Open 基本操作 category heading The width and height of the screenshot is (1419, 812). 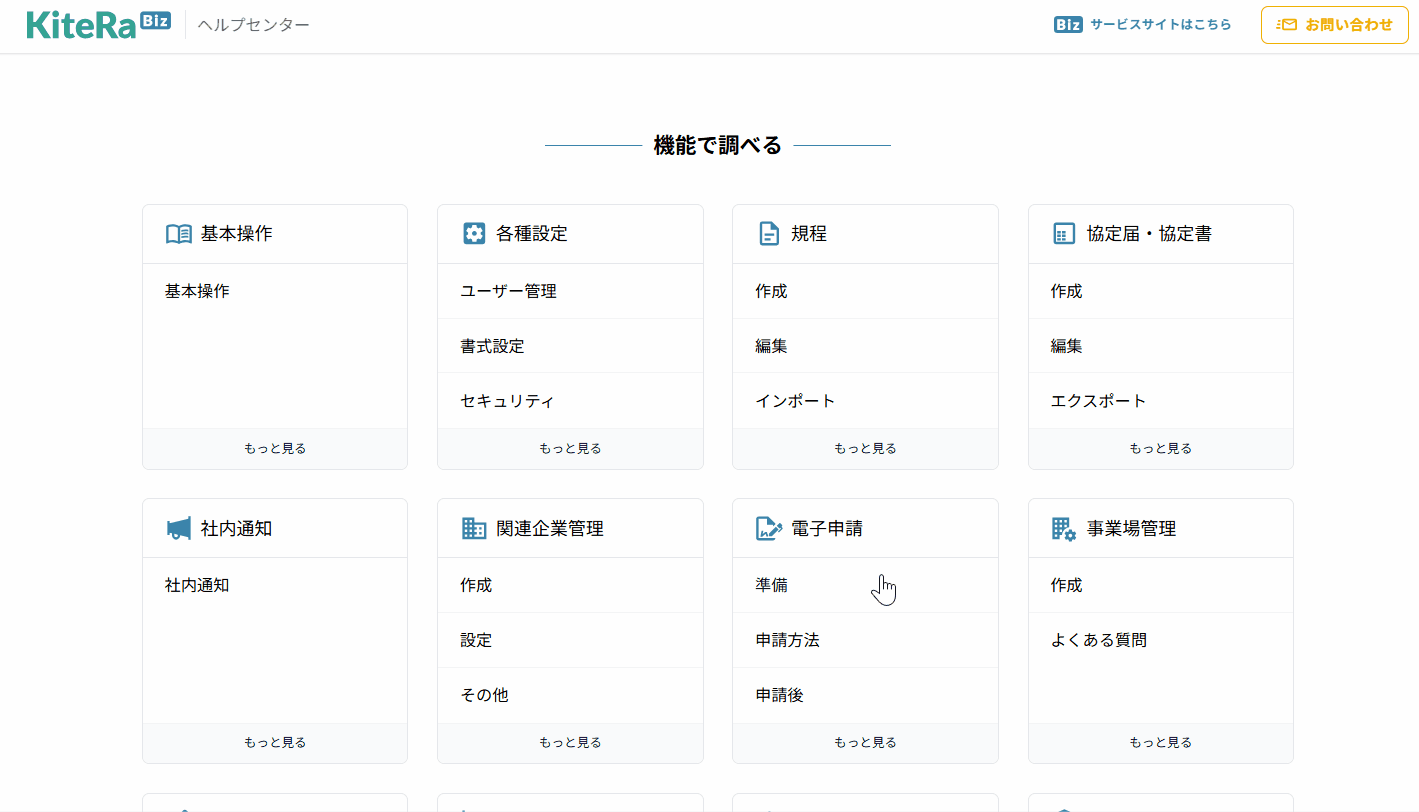coord(236,234)
